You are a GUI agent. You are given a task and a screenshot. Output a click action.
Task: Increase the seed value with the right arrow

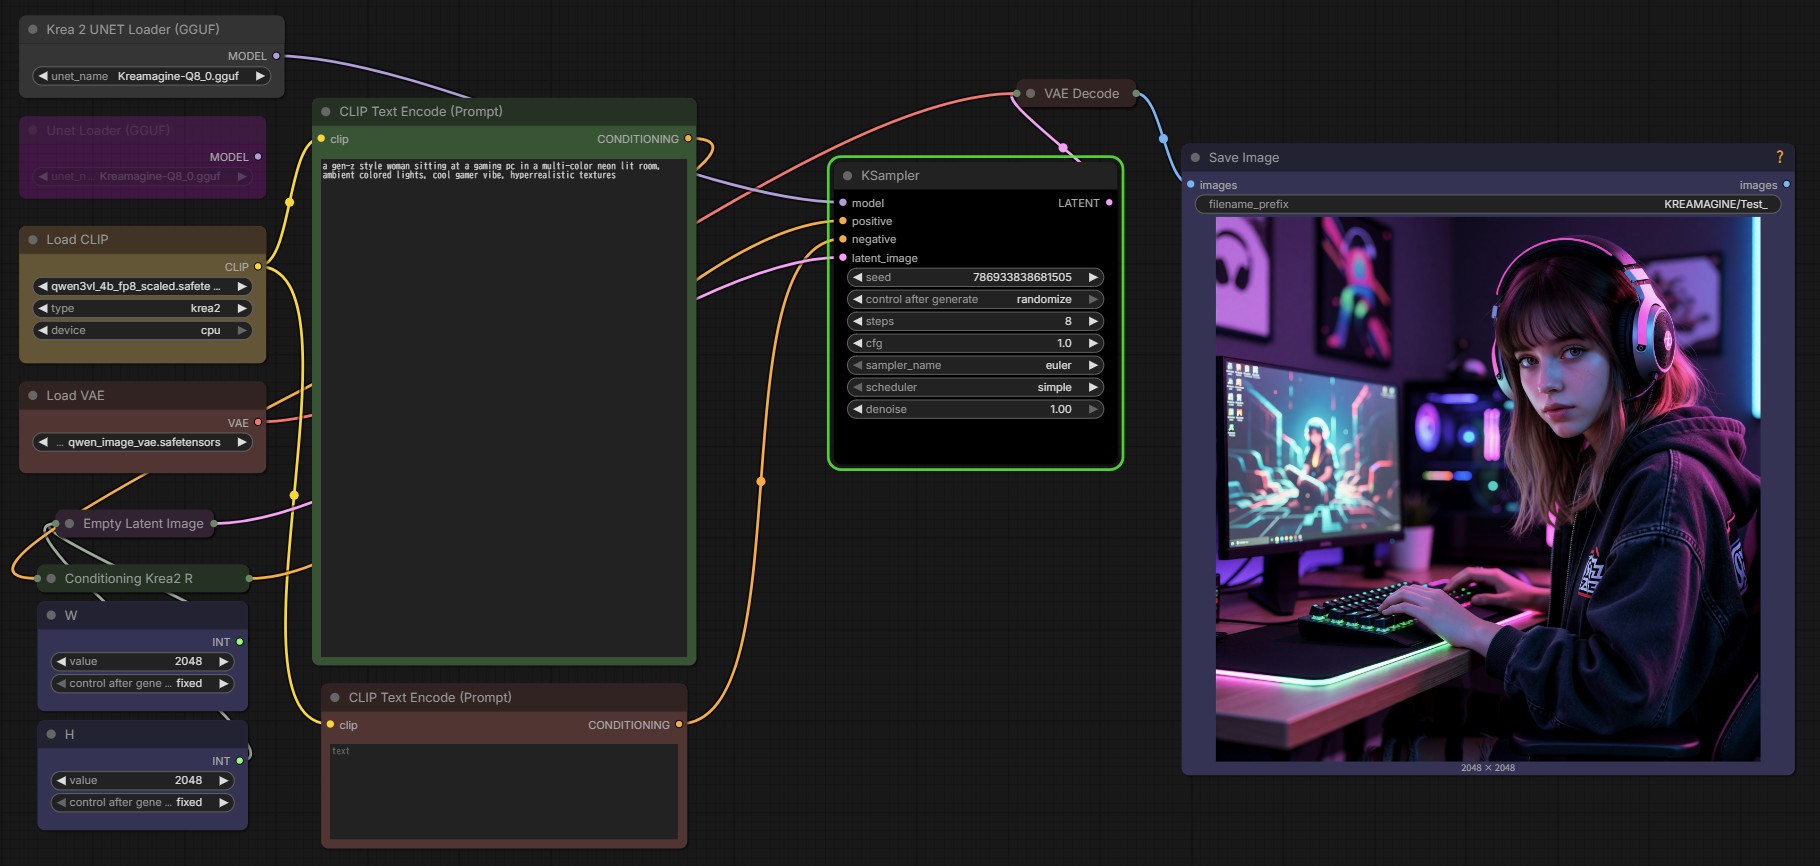[x=1093, y=277]
